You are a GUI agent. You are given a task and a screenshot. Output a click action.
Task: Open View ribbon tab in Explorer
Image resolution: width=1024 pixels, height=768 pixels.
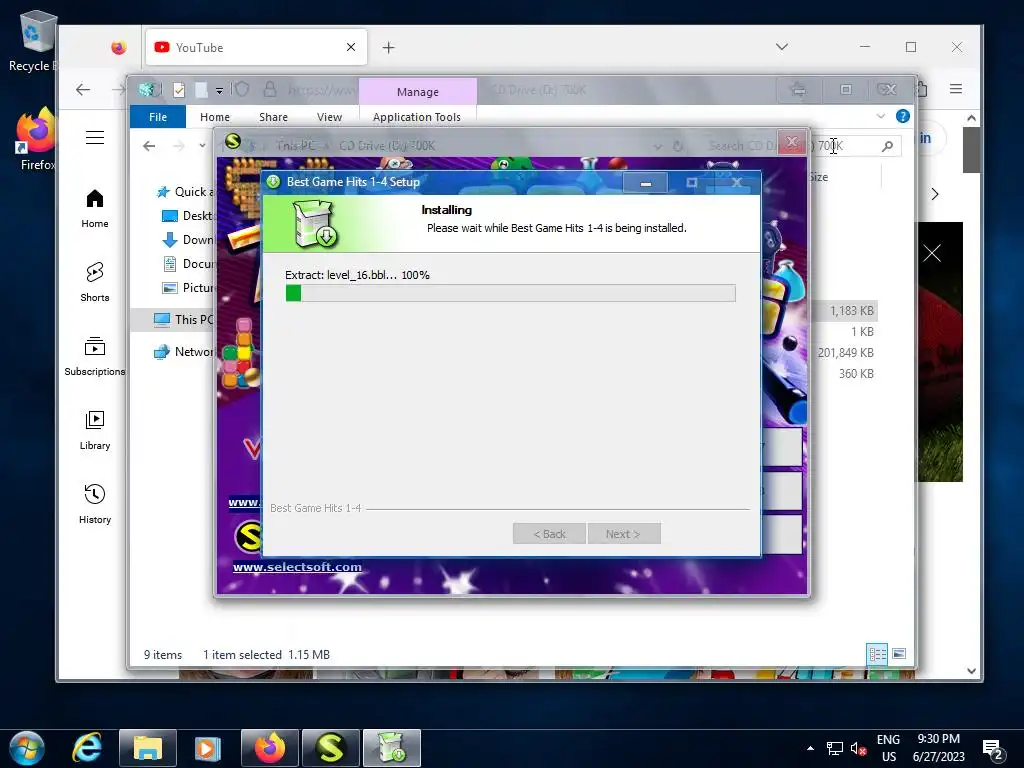(329, 117)
